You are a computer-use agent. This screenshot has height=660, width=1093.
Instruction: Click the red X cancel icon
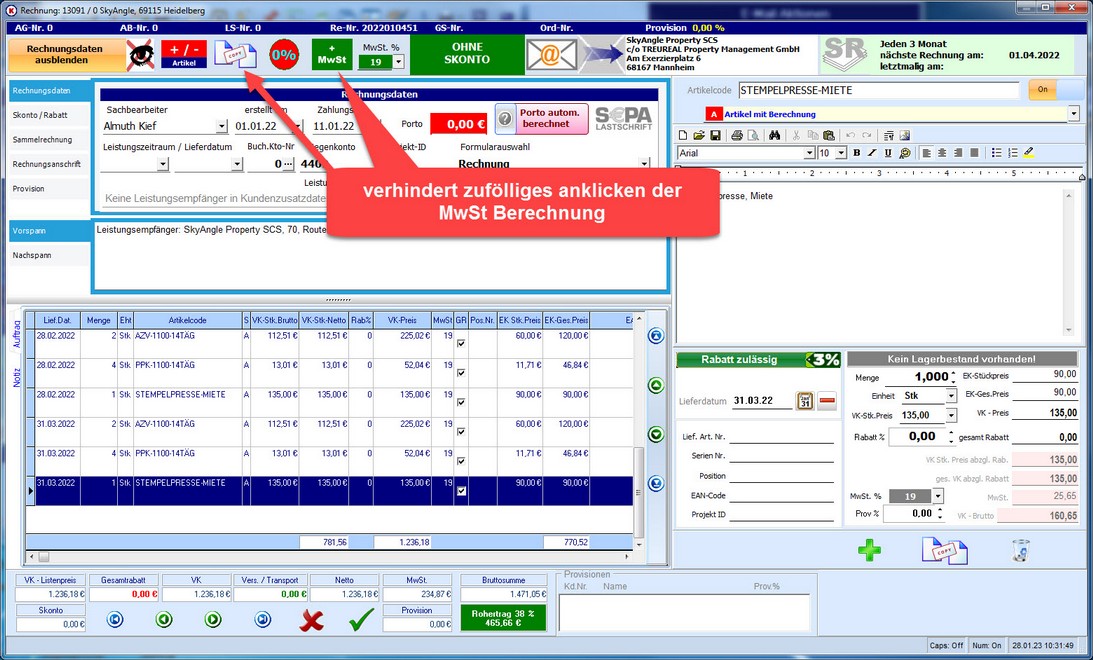click(312, 620)
